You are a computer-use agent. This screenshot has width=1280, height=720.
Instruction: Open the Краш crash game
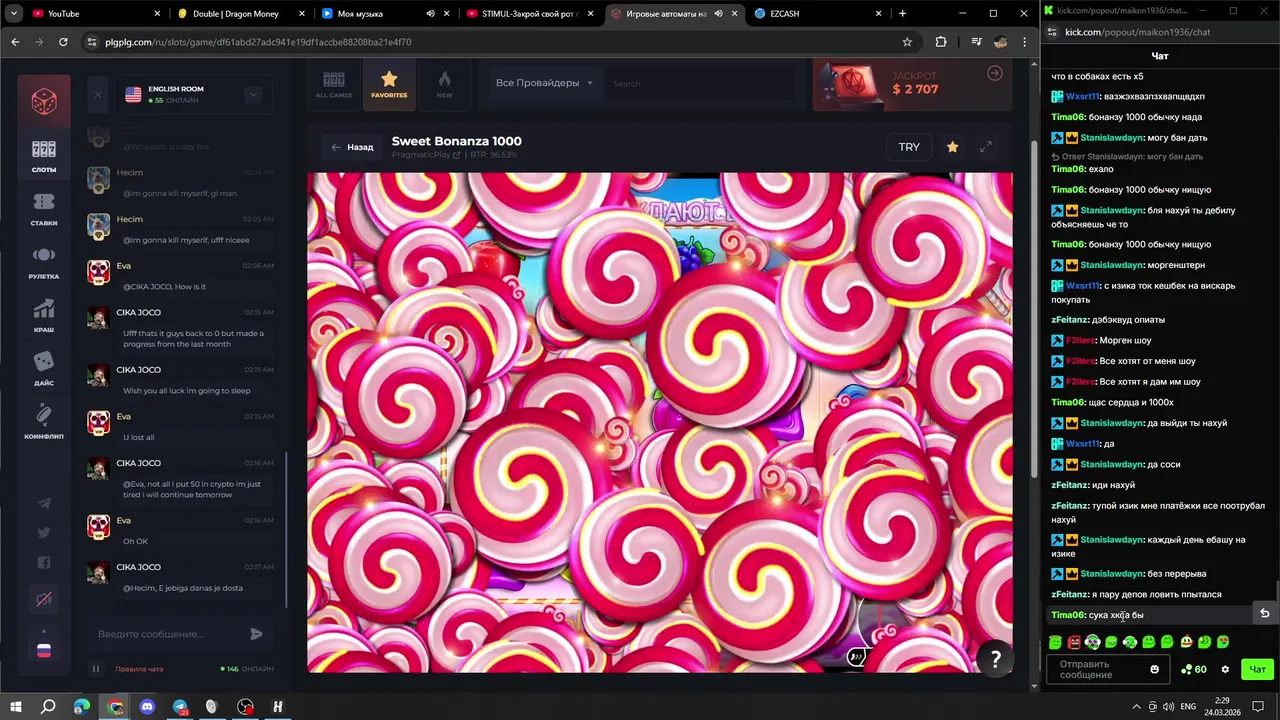tap(44, 316)
